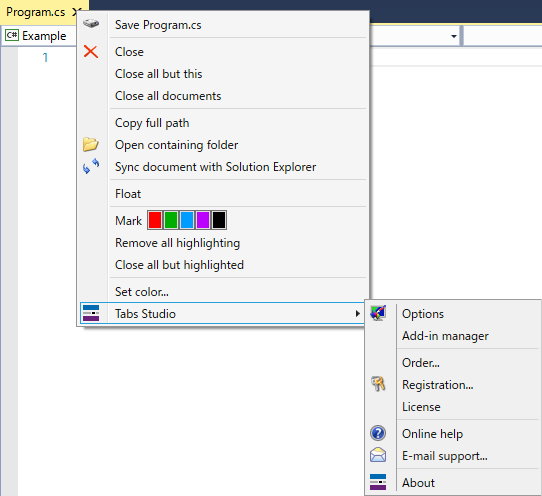Select Remove all highlighting
The height and width of the screenshot is (496, 542).
coord(223,243)
